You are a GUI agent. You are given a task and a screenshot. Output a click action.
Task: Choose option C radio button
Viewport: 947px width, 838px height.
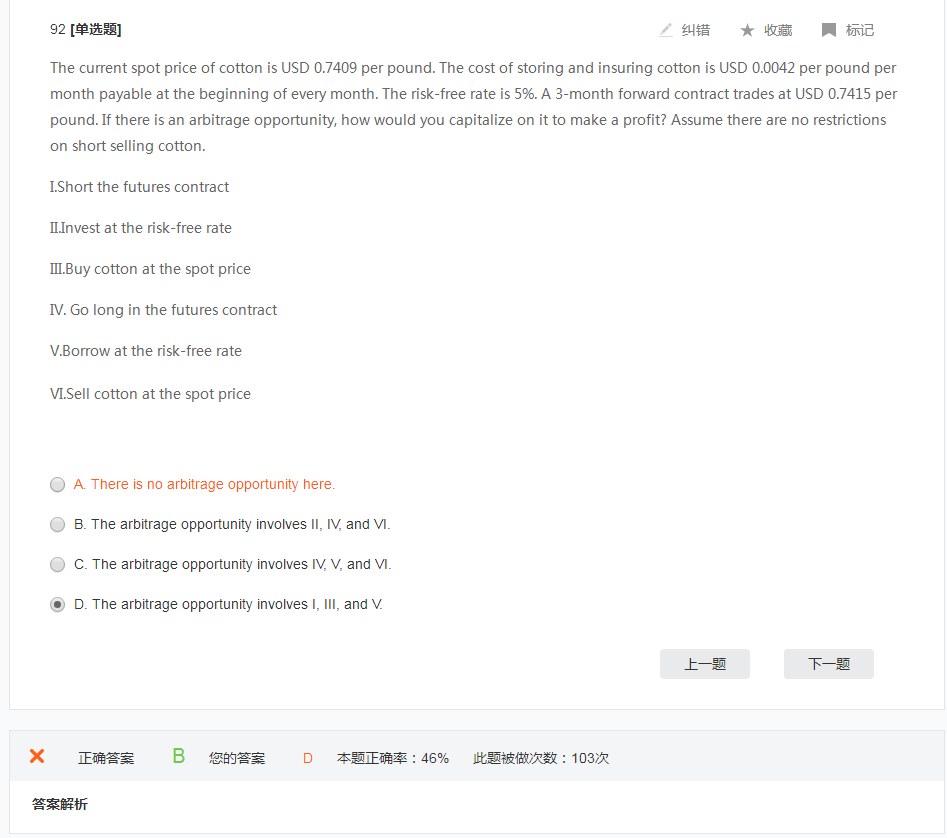point(58,565)
